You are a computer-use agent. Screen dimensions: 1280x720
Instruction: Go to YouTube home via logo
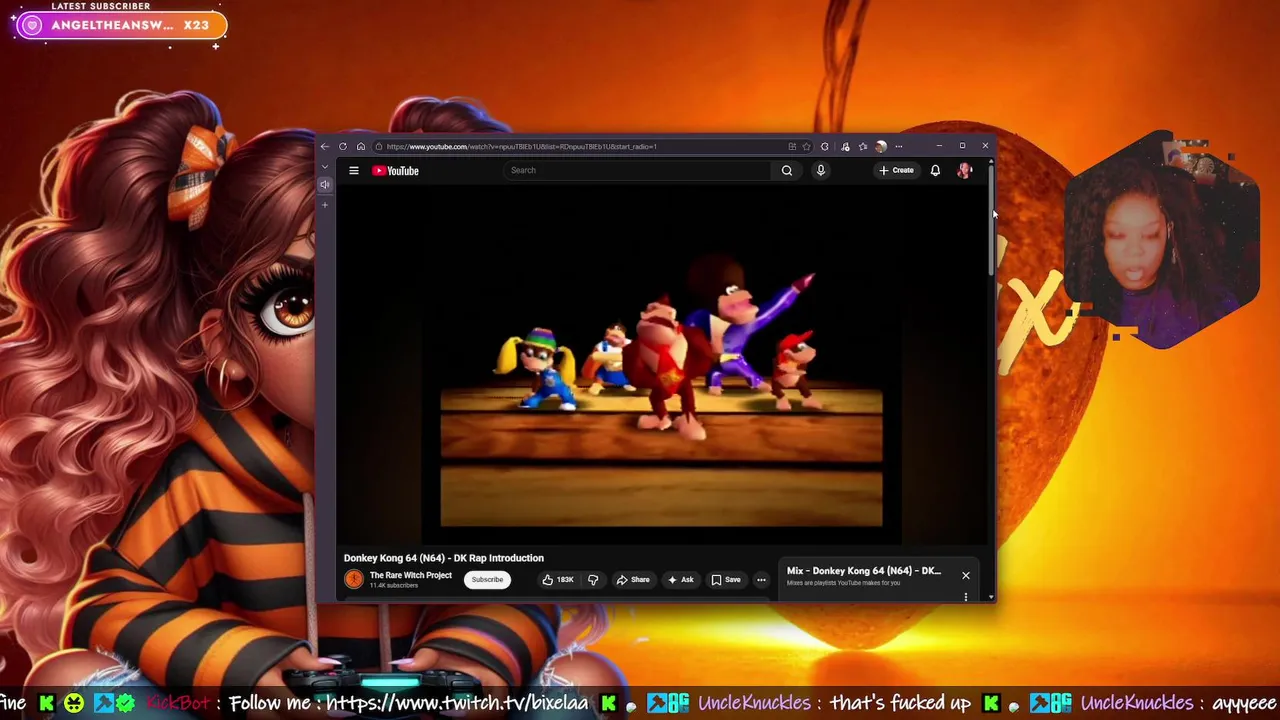[x=396, y=171]
